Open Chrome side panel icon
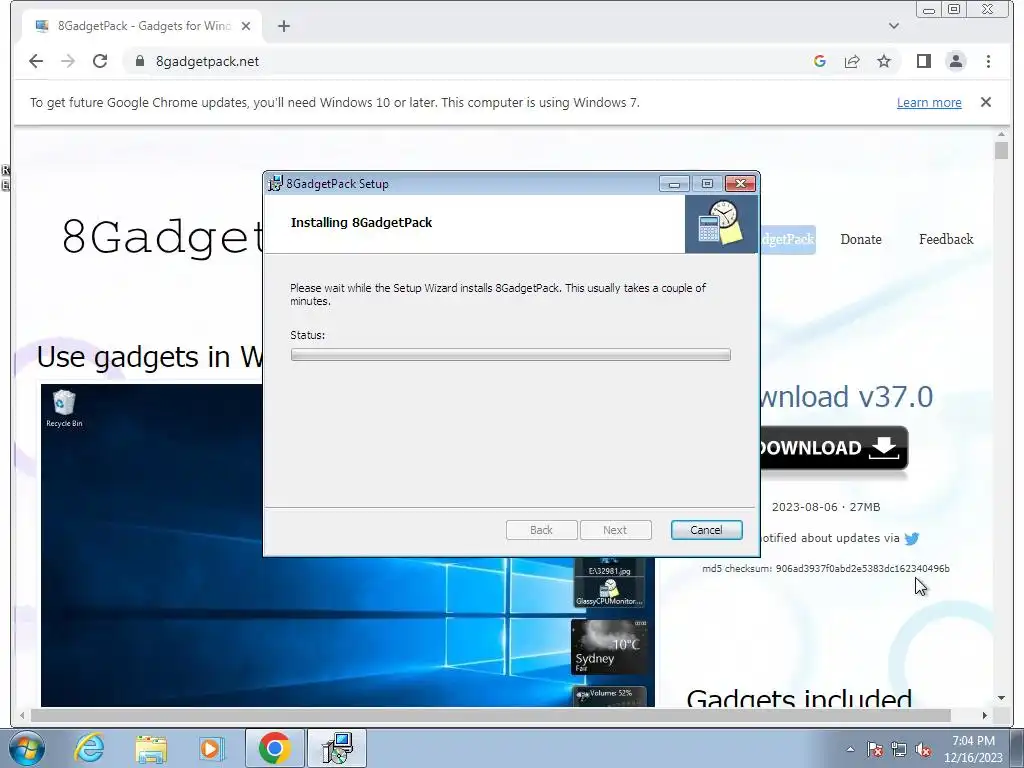The height and width of the screenshot is (768, 1024). (x=923, y=61)
